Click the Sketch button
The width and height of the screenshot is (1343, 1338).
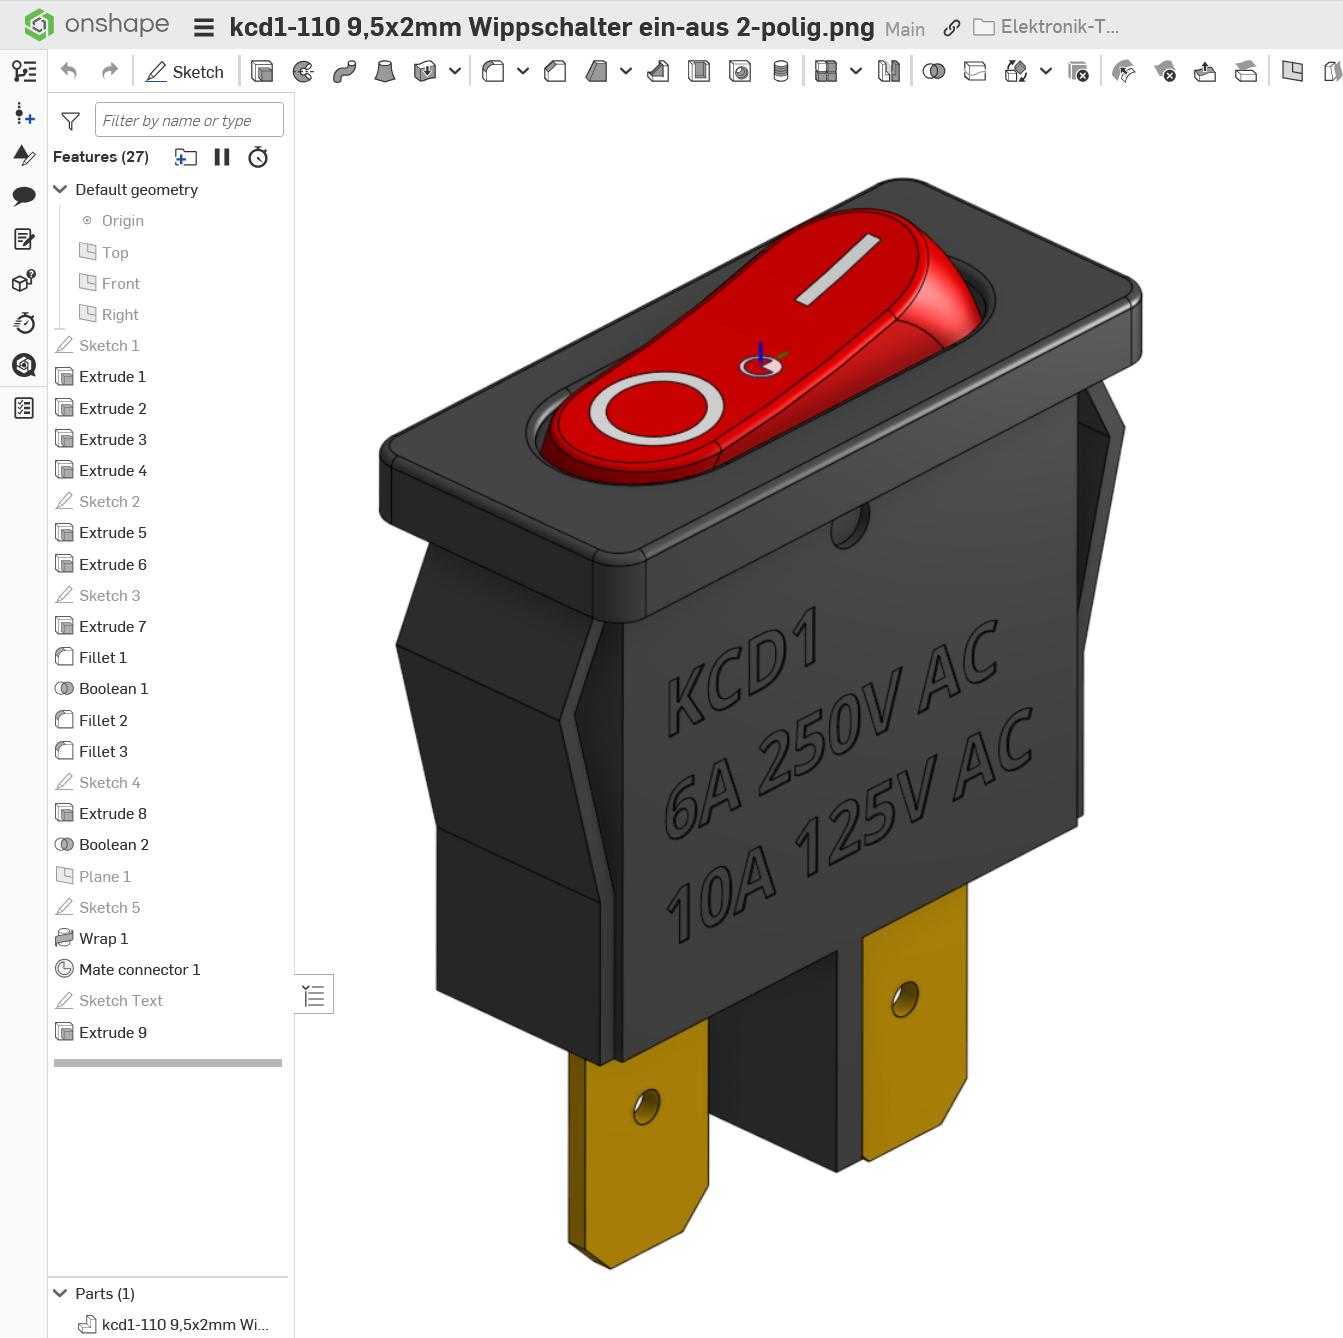185,71
